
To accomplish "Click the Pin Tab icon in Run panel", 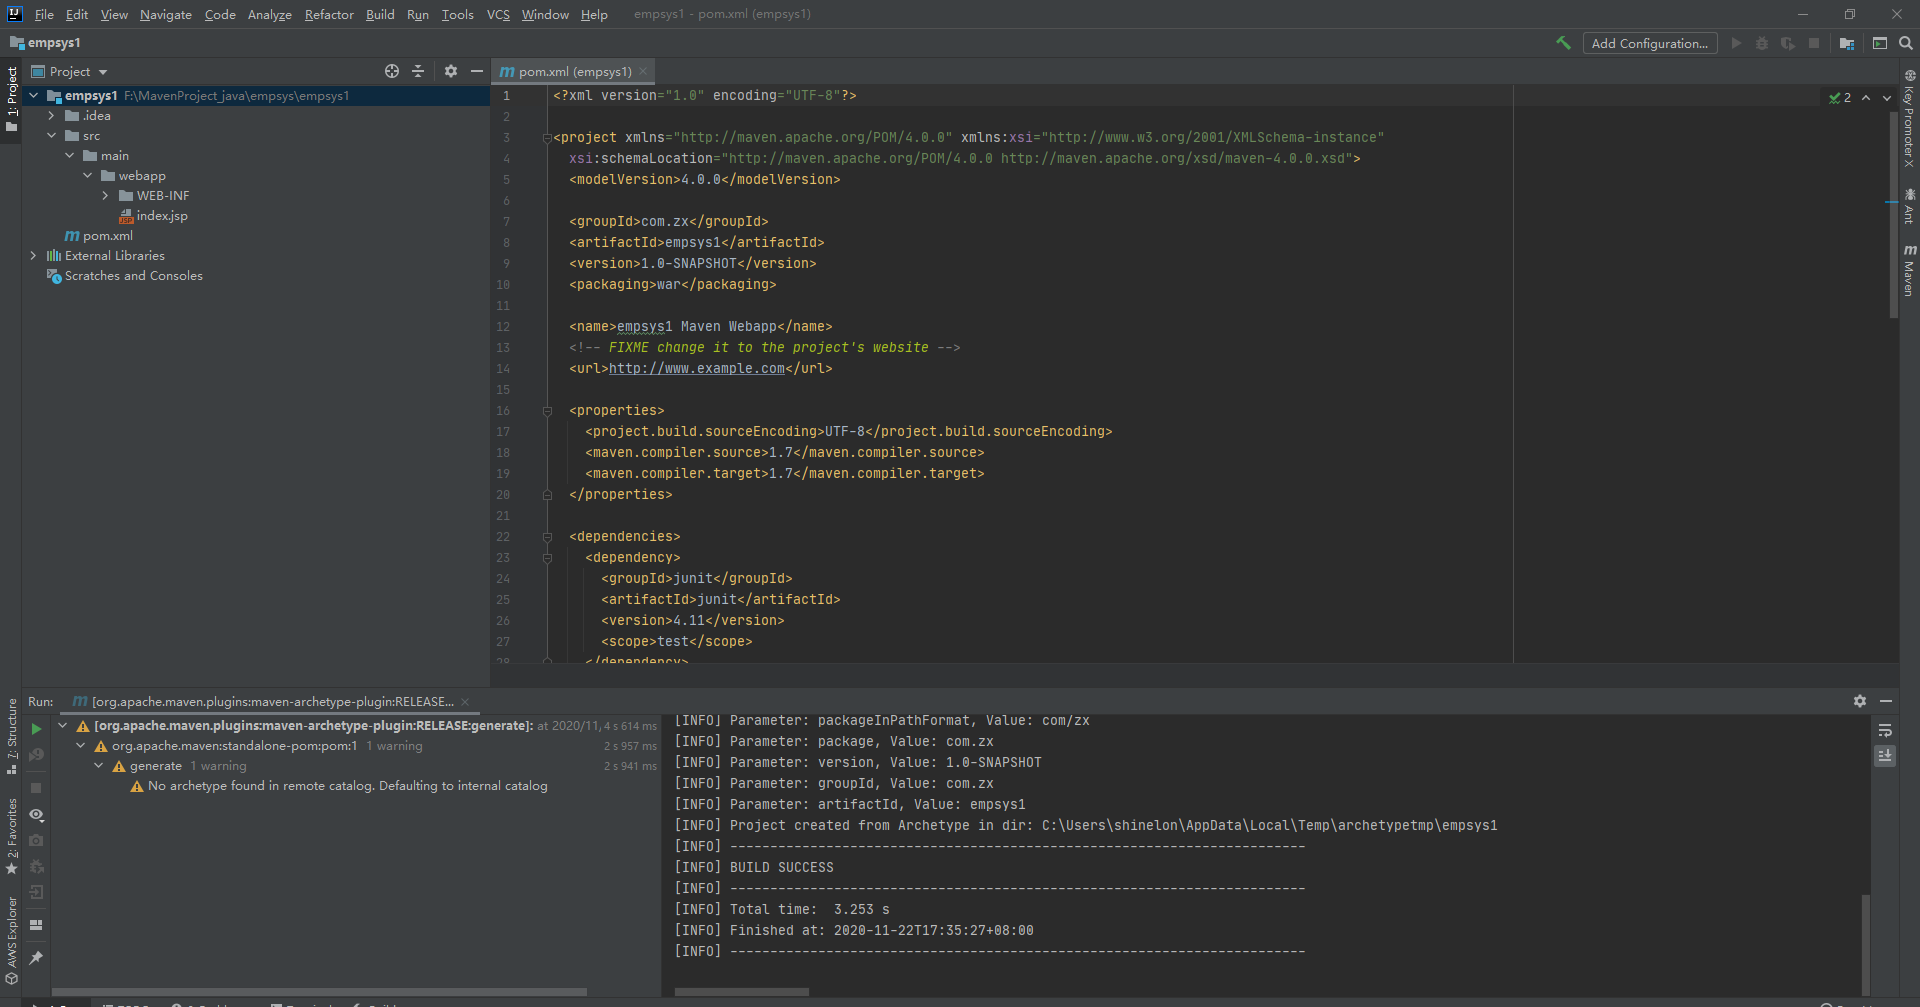I will point(36,957).
